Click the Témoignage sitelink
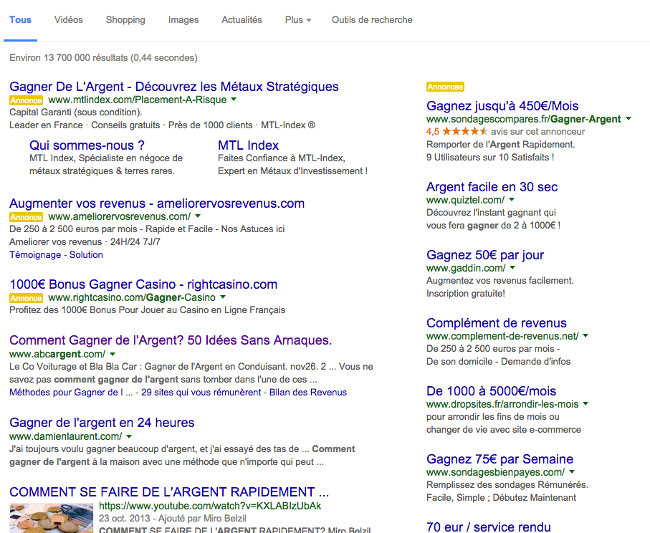Image resolution: width=650 pixels, height=533 pixels. click(35, 255)
